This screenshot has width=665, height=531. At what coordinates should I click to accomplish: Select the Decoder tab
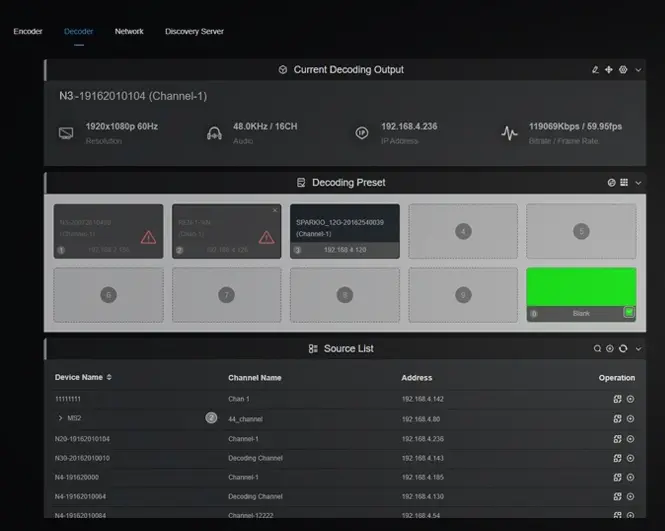click(x=78, y=31)
